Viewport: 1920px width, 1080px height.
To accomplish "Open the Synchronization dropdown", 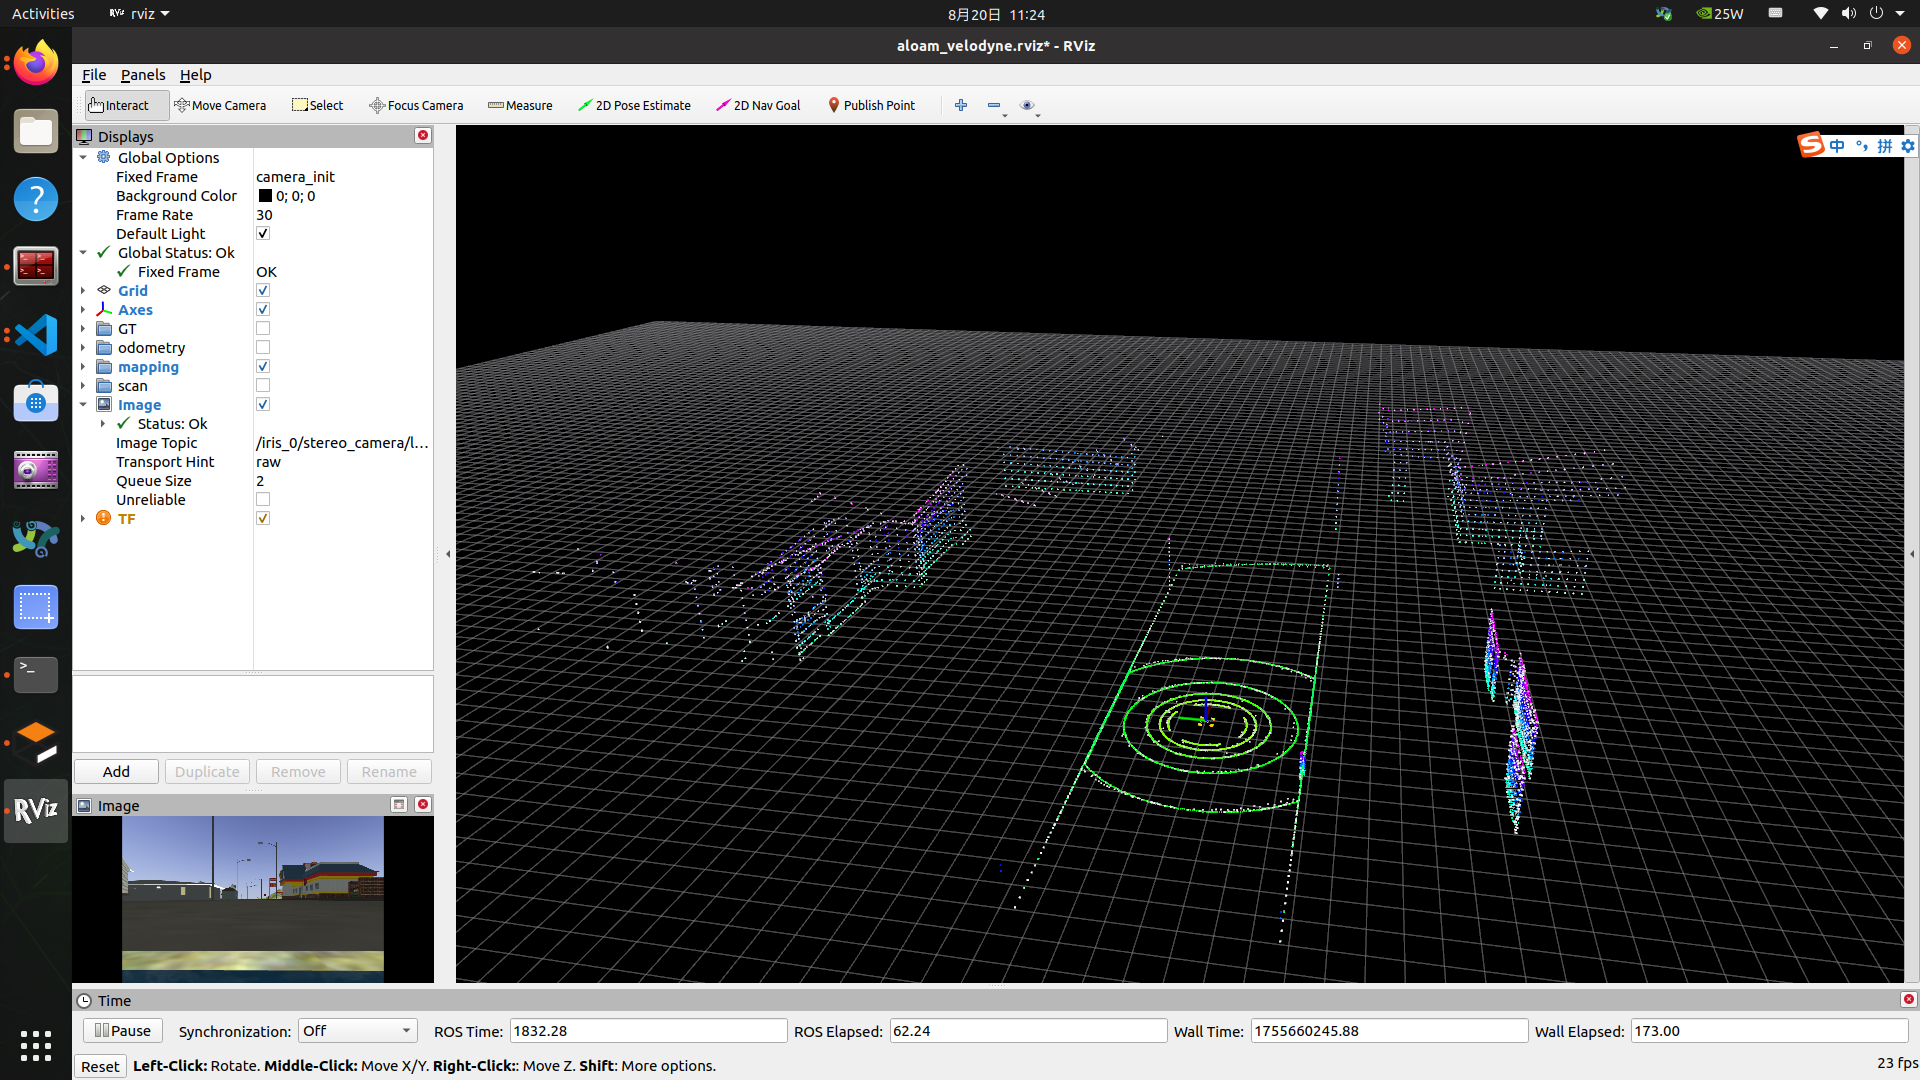I will tap(357, 1031).
